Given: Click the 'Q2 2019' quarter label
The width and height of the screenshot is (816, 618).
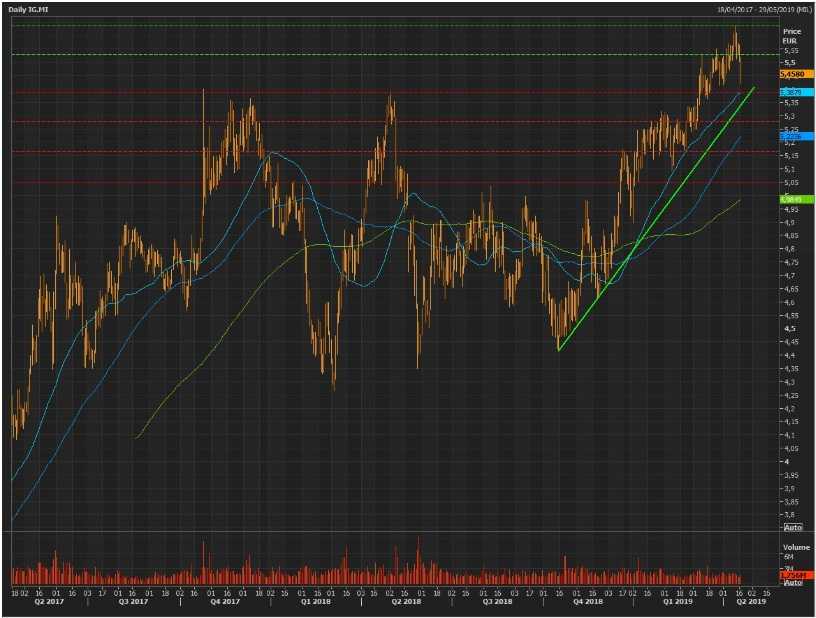Looking at the screenshot, I should click(750, 602).
